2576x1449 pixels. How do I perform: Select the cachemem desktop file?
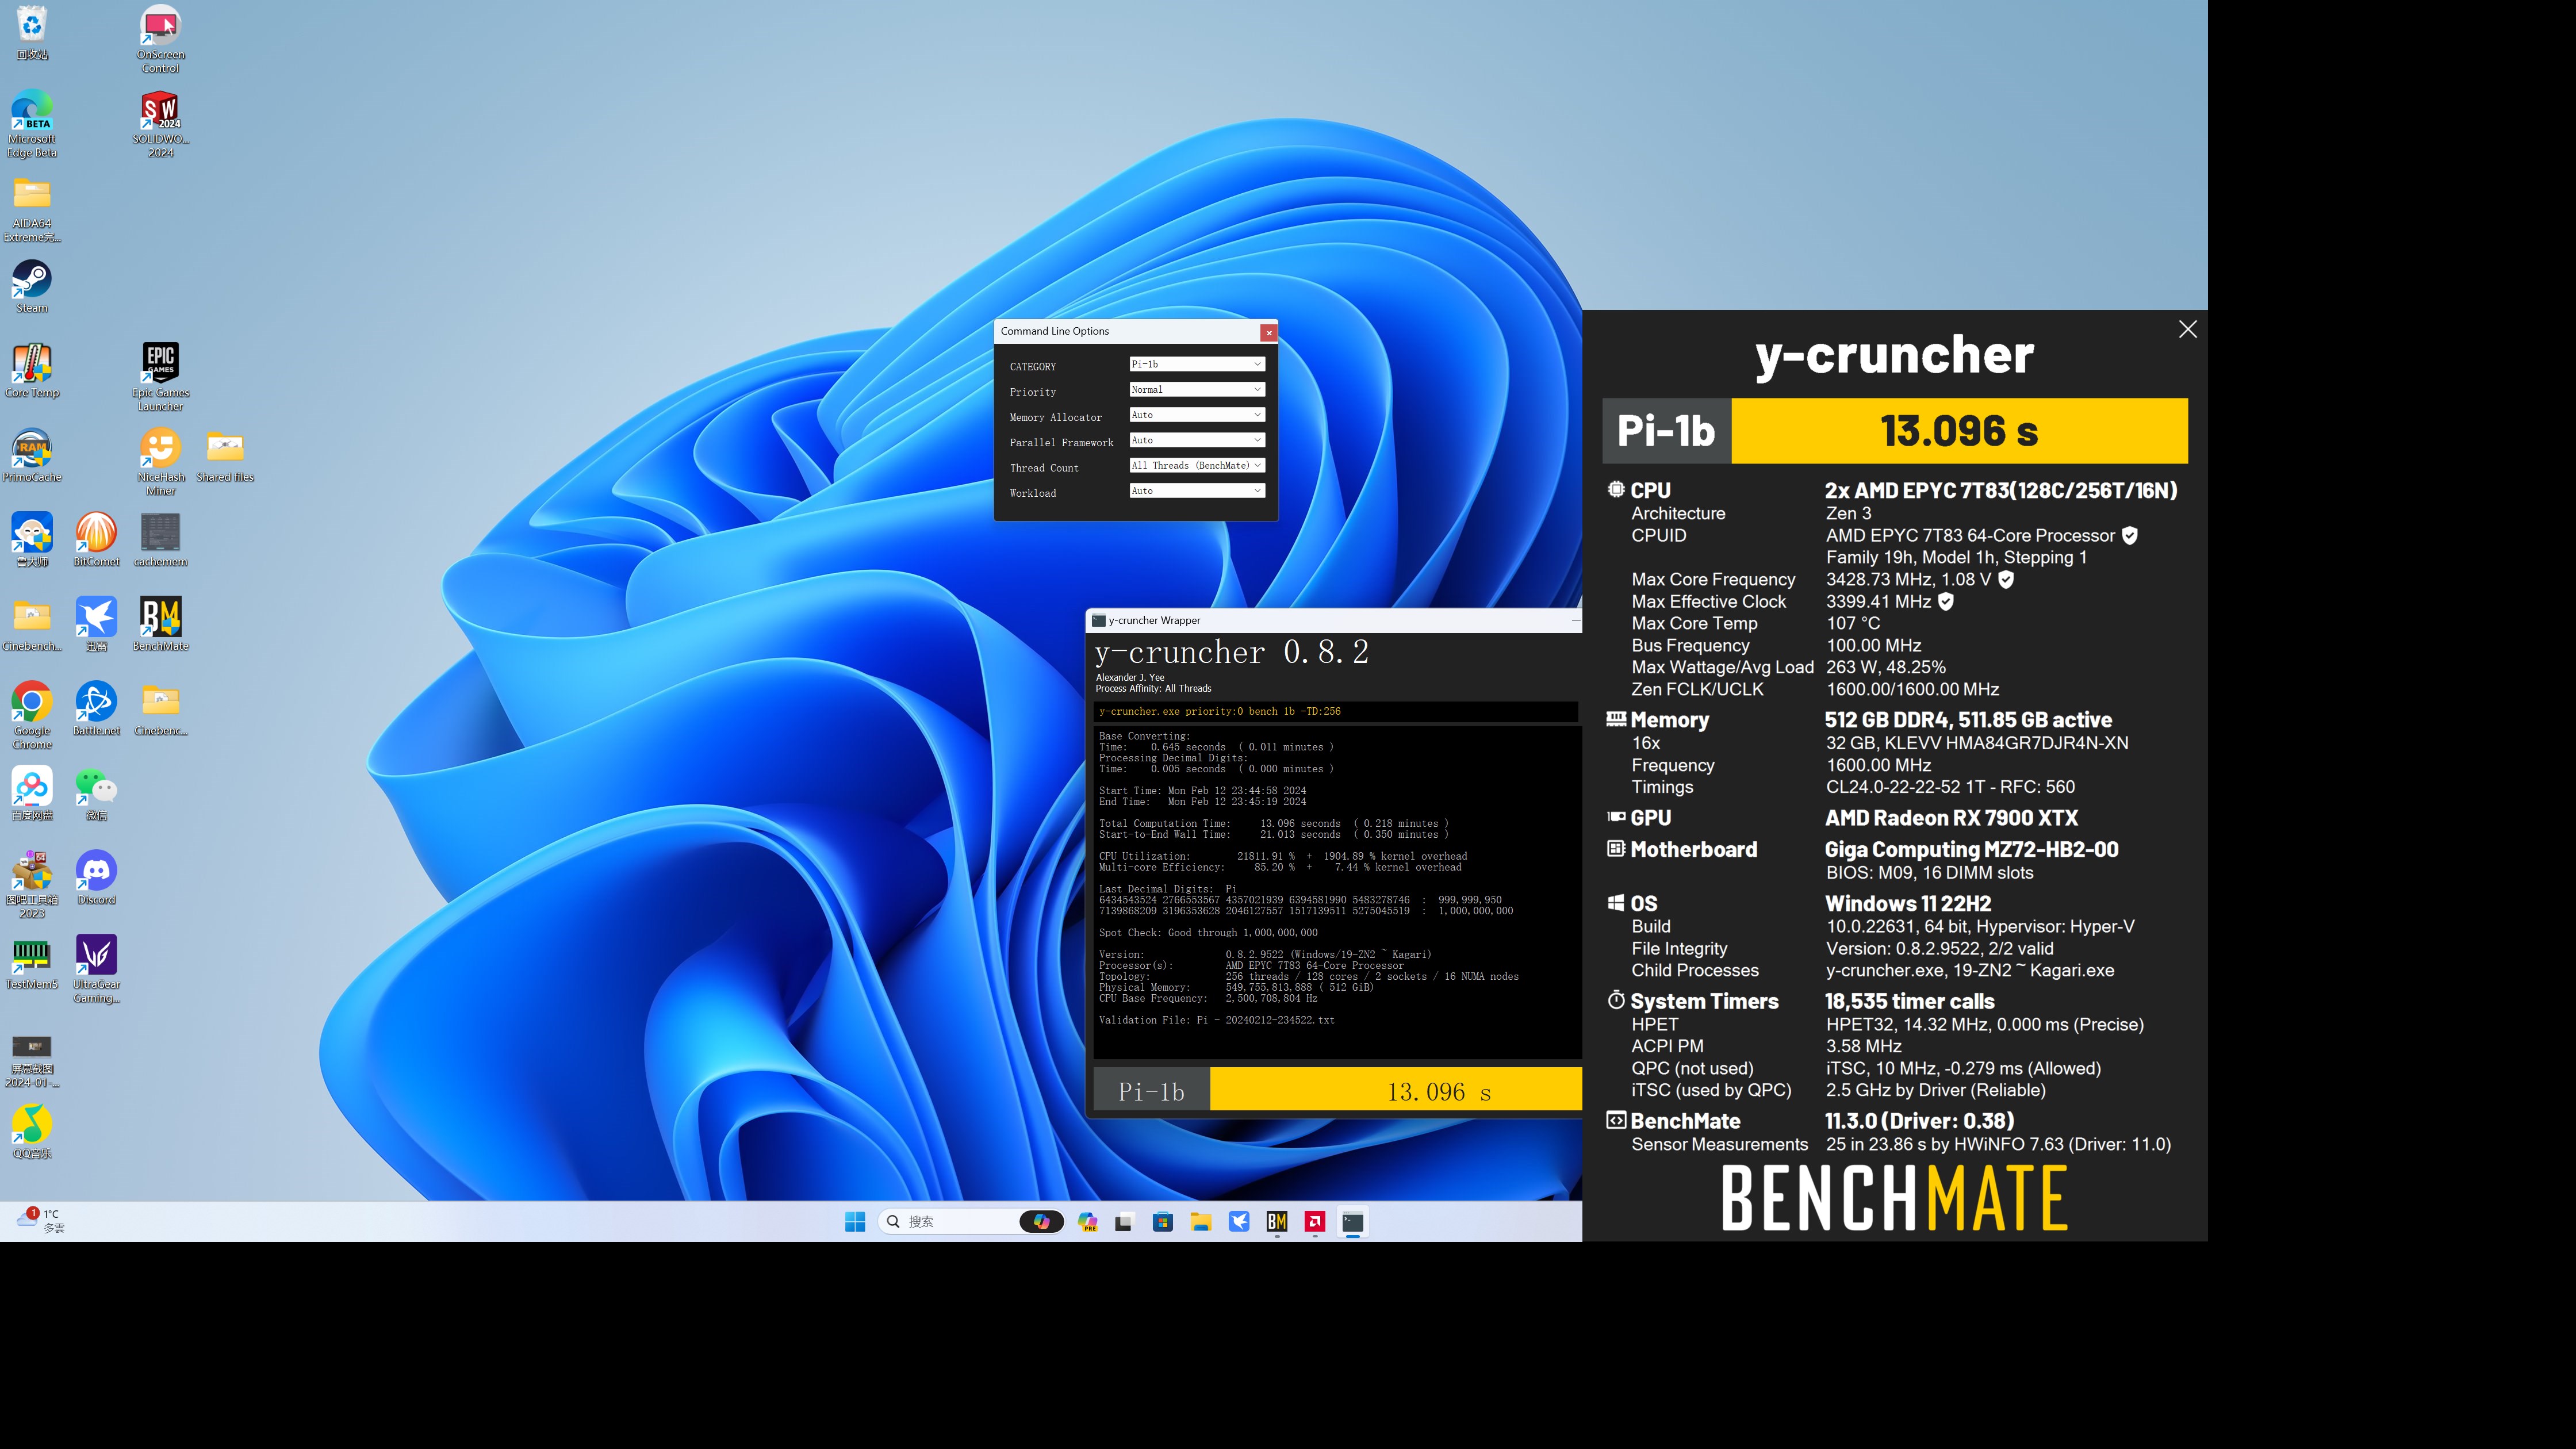pos(160,540)
